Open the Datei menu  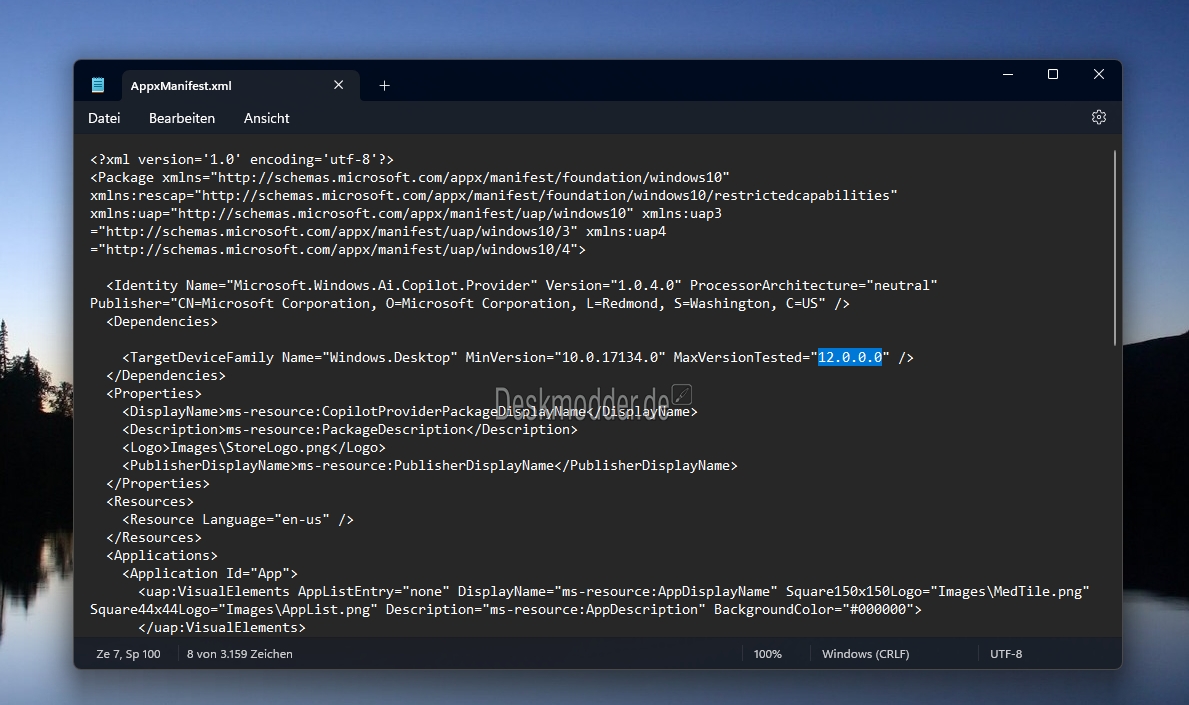[104, 118]
